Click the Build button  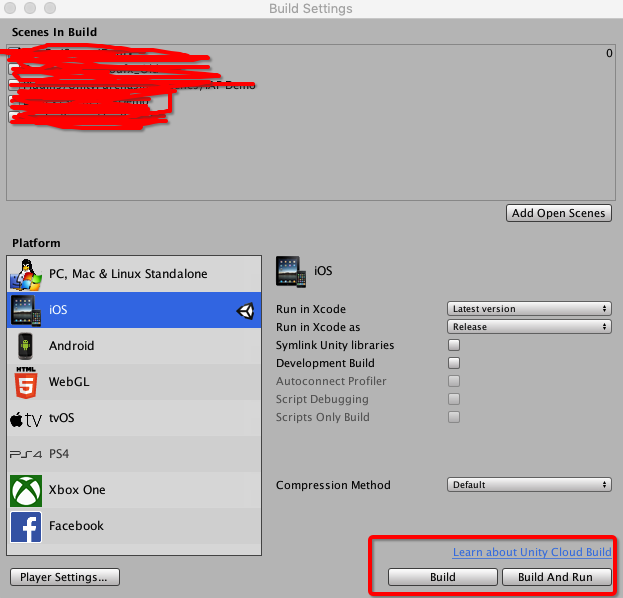pos(443,577)
